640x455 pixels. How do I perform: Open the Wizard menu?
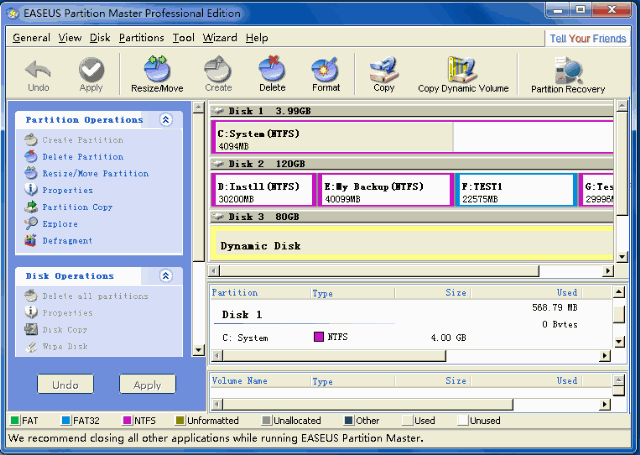(220, 38)
